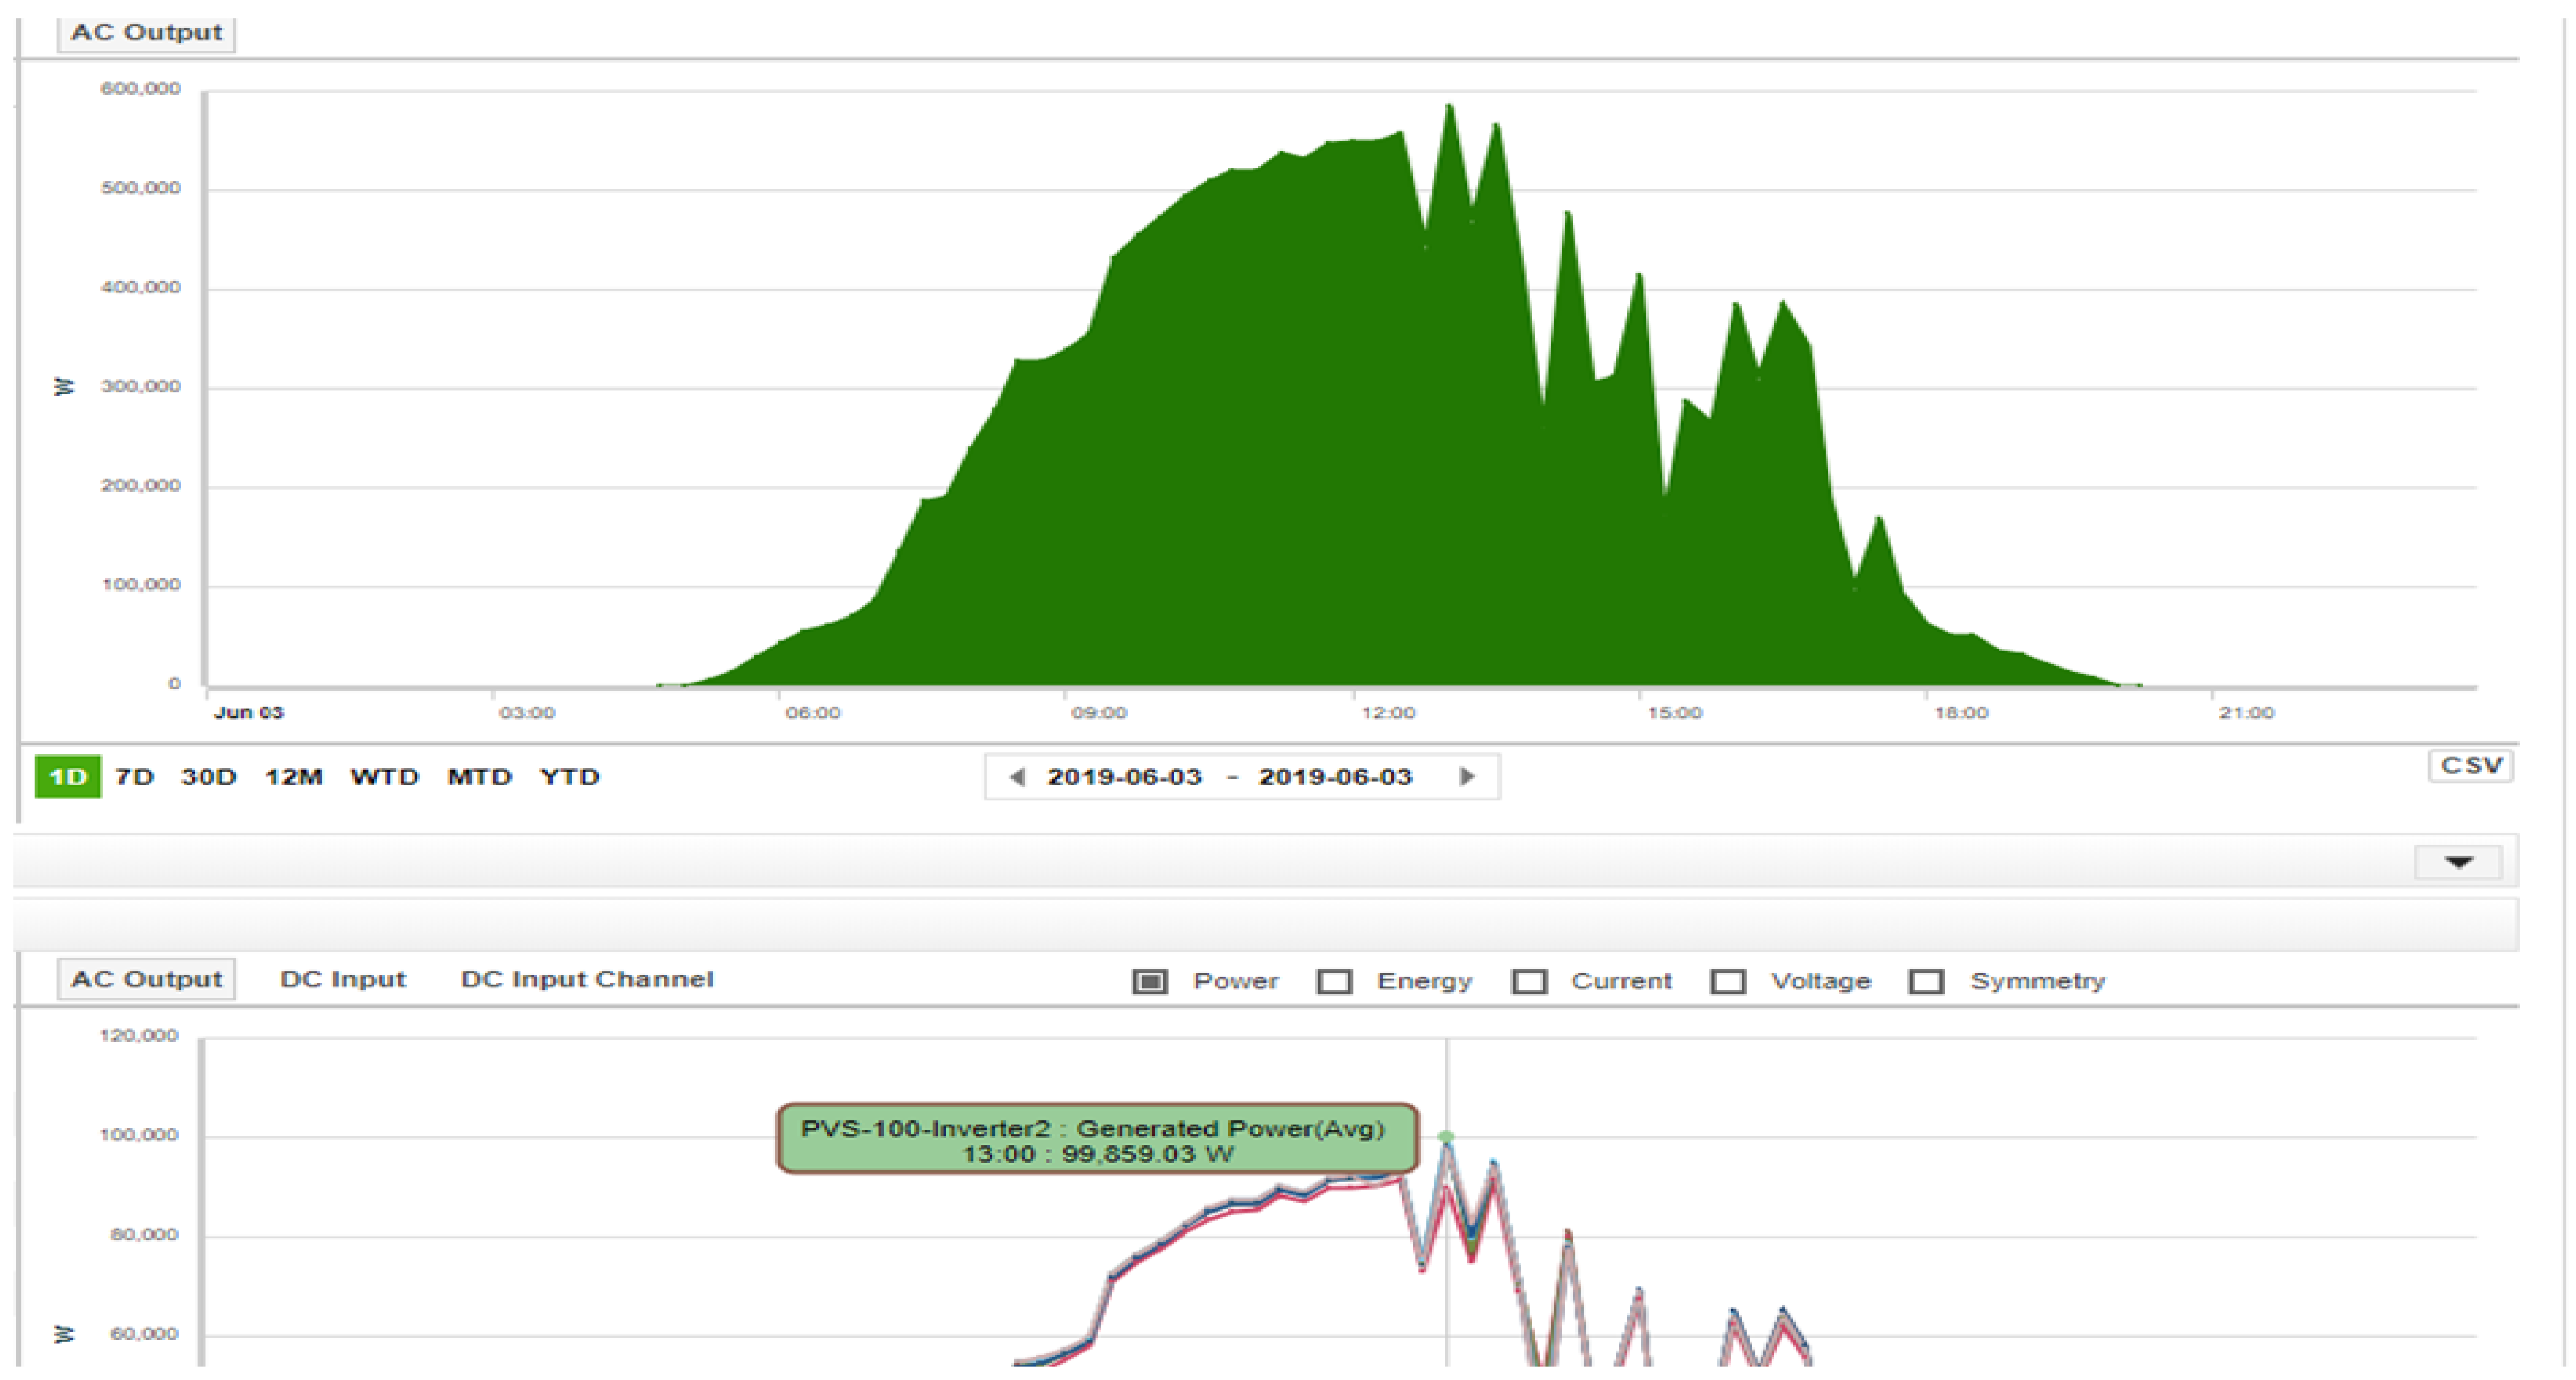Image resolution: width=2576 pixels, height=1380 pixels.
Task: Expand the collapsed panel dropdown arrow
Action: click(x=2458, y=862)
